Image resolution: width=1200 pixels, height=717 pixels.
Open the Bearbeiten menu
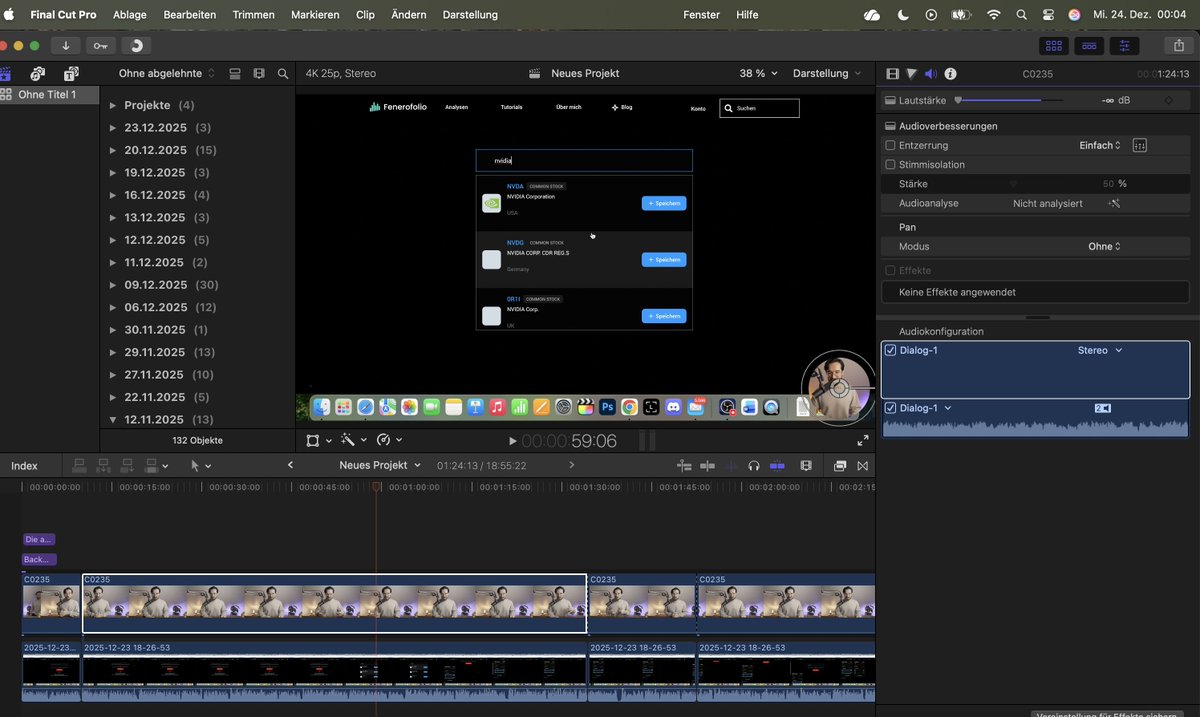[190, 15]
